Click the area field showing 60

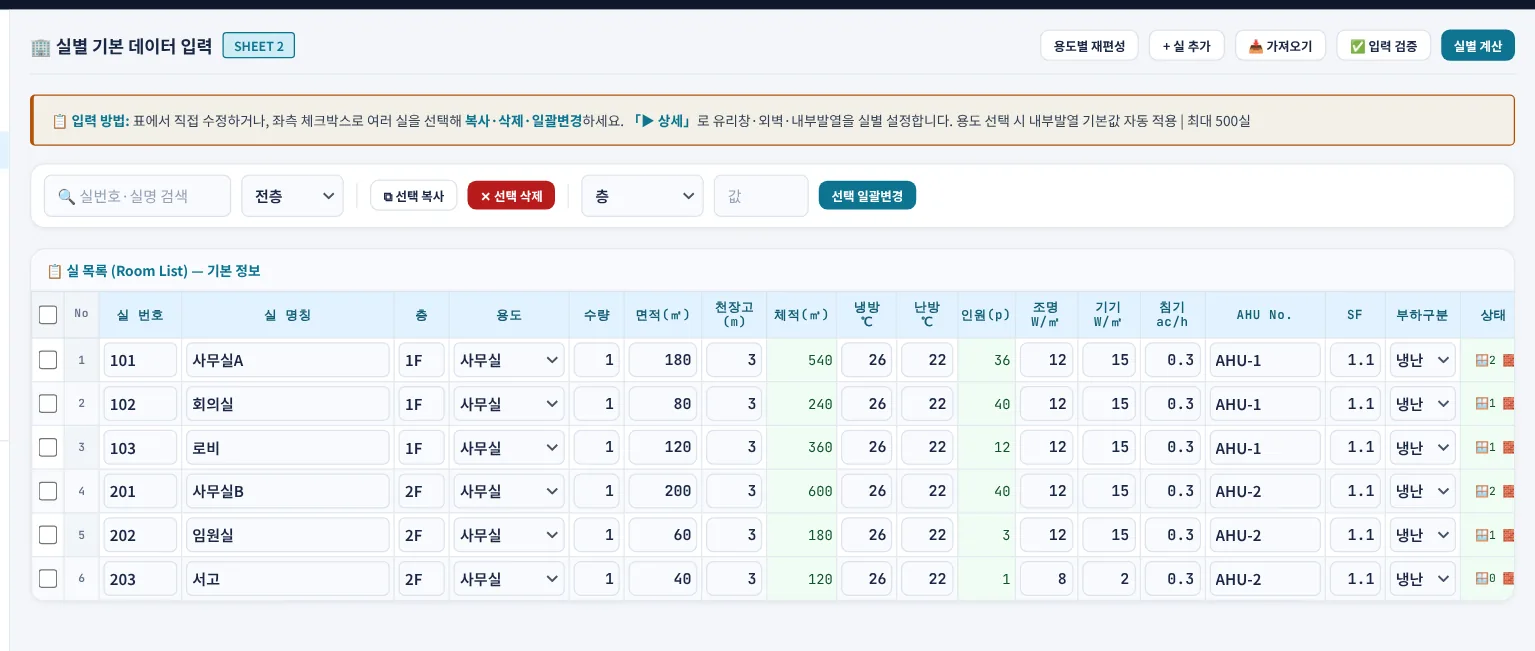pyautogui.click(x=663, y=535)
